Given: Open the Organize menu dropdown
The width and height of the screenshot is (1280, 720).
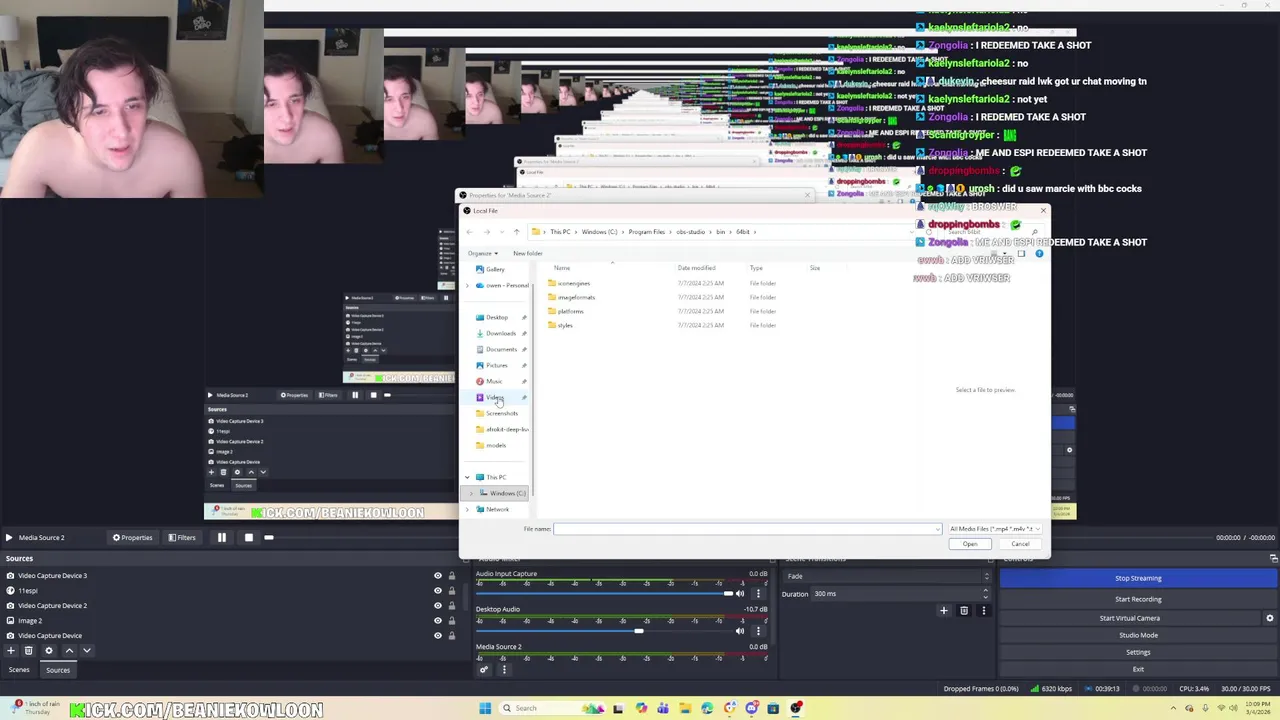Looking at the screenshot, I should (x=482, y=253).
